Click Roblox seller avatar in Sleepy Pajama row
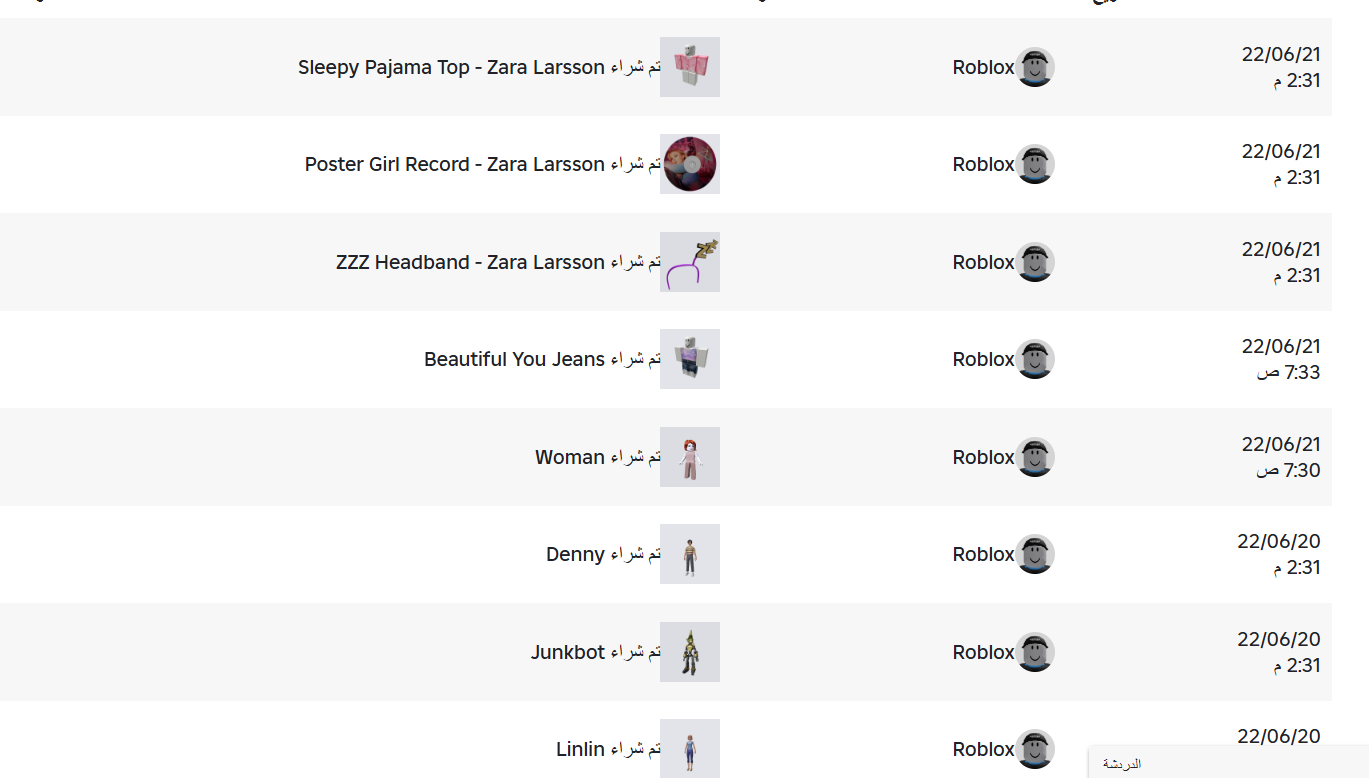The height and width of the screenshot is (778, 1369). (x=1035, y=67)
